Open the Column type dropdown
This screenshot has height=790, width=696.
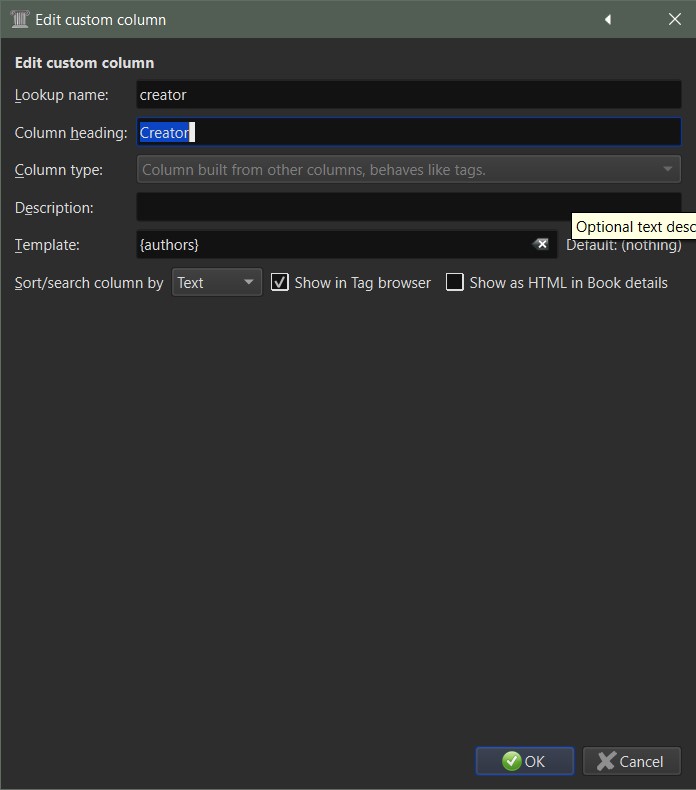click(x=409, y=169)
